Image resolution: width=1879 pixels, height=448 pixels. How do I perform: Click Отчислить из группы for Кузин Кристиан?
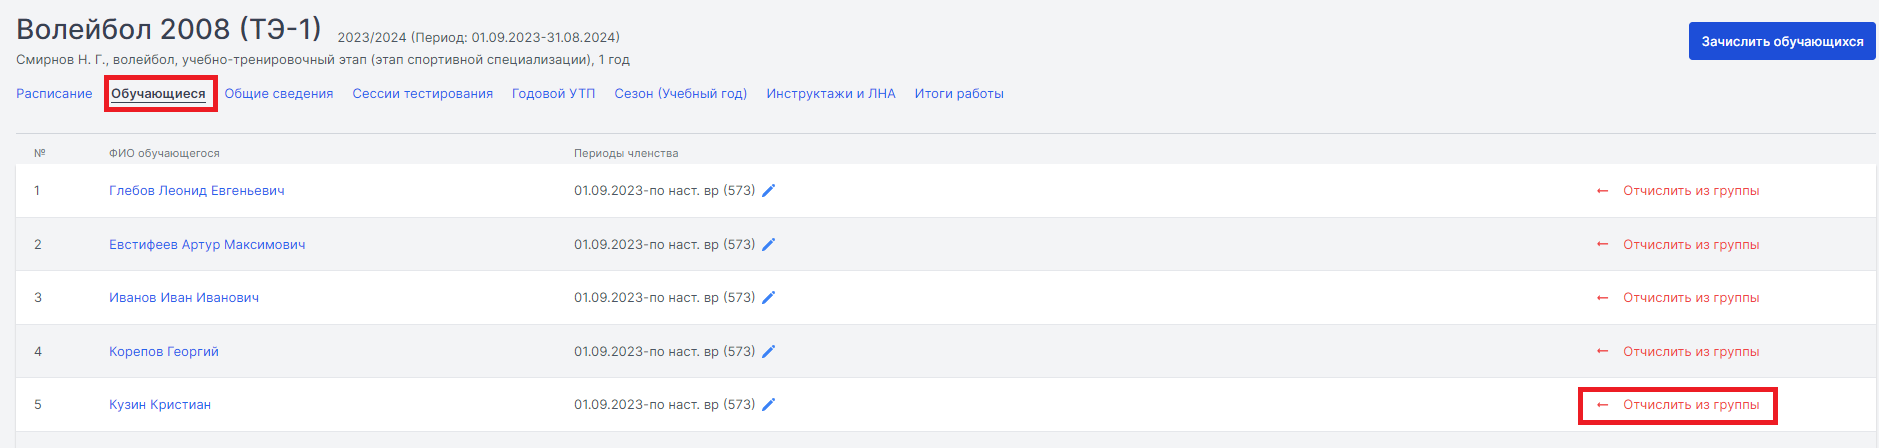tap(1691, 405)
